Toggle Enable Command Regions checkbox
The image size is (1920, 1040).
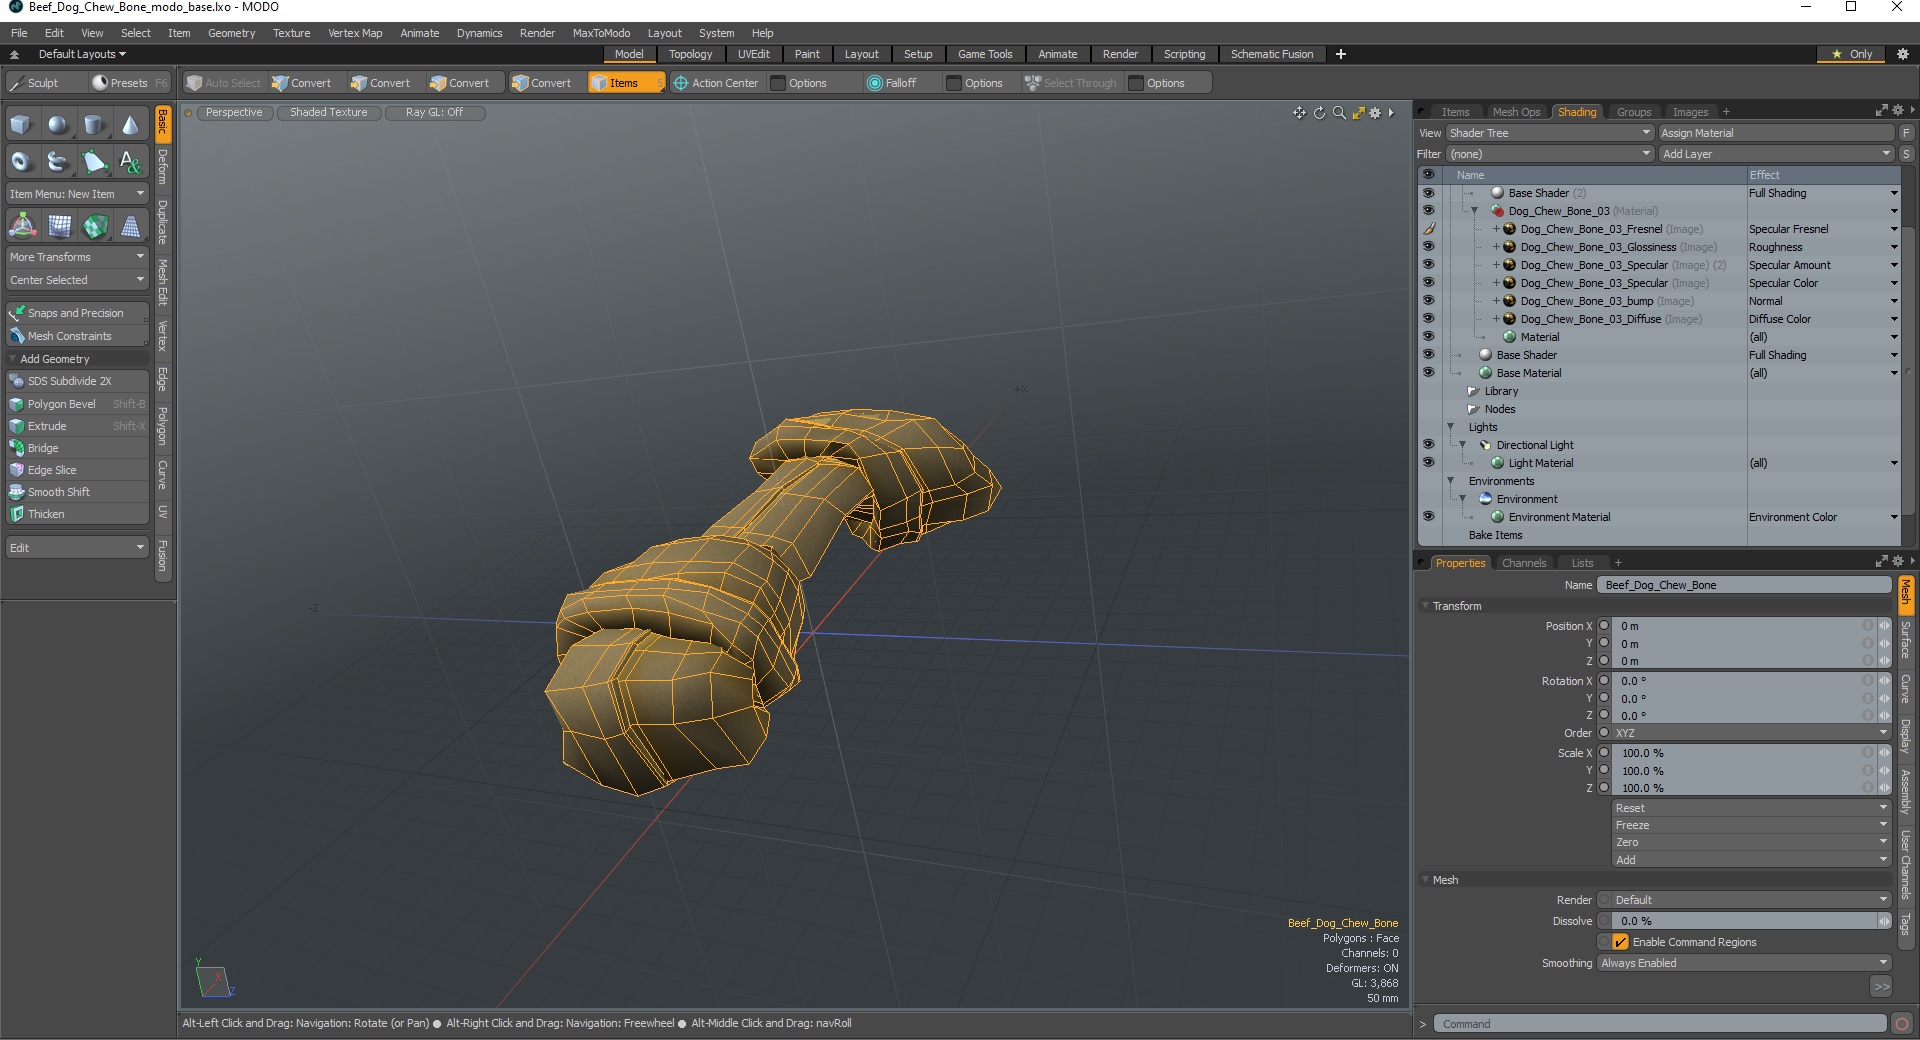click(x=1621, y=942)
